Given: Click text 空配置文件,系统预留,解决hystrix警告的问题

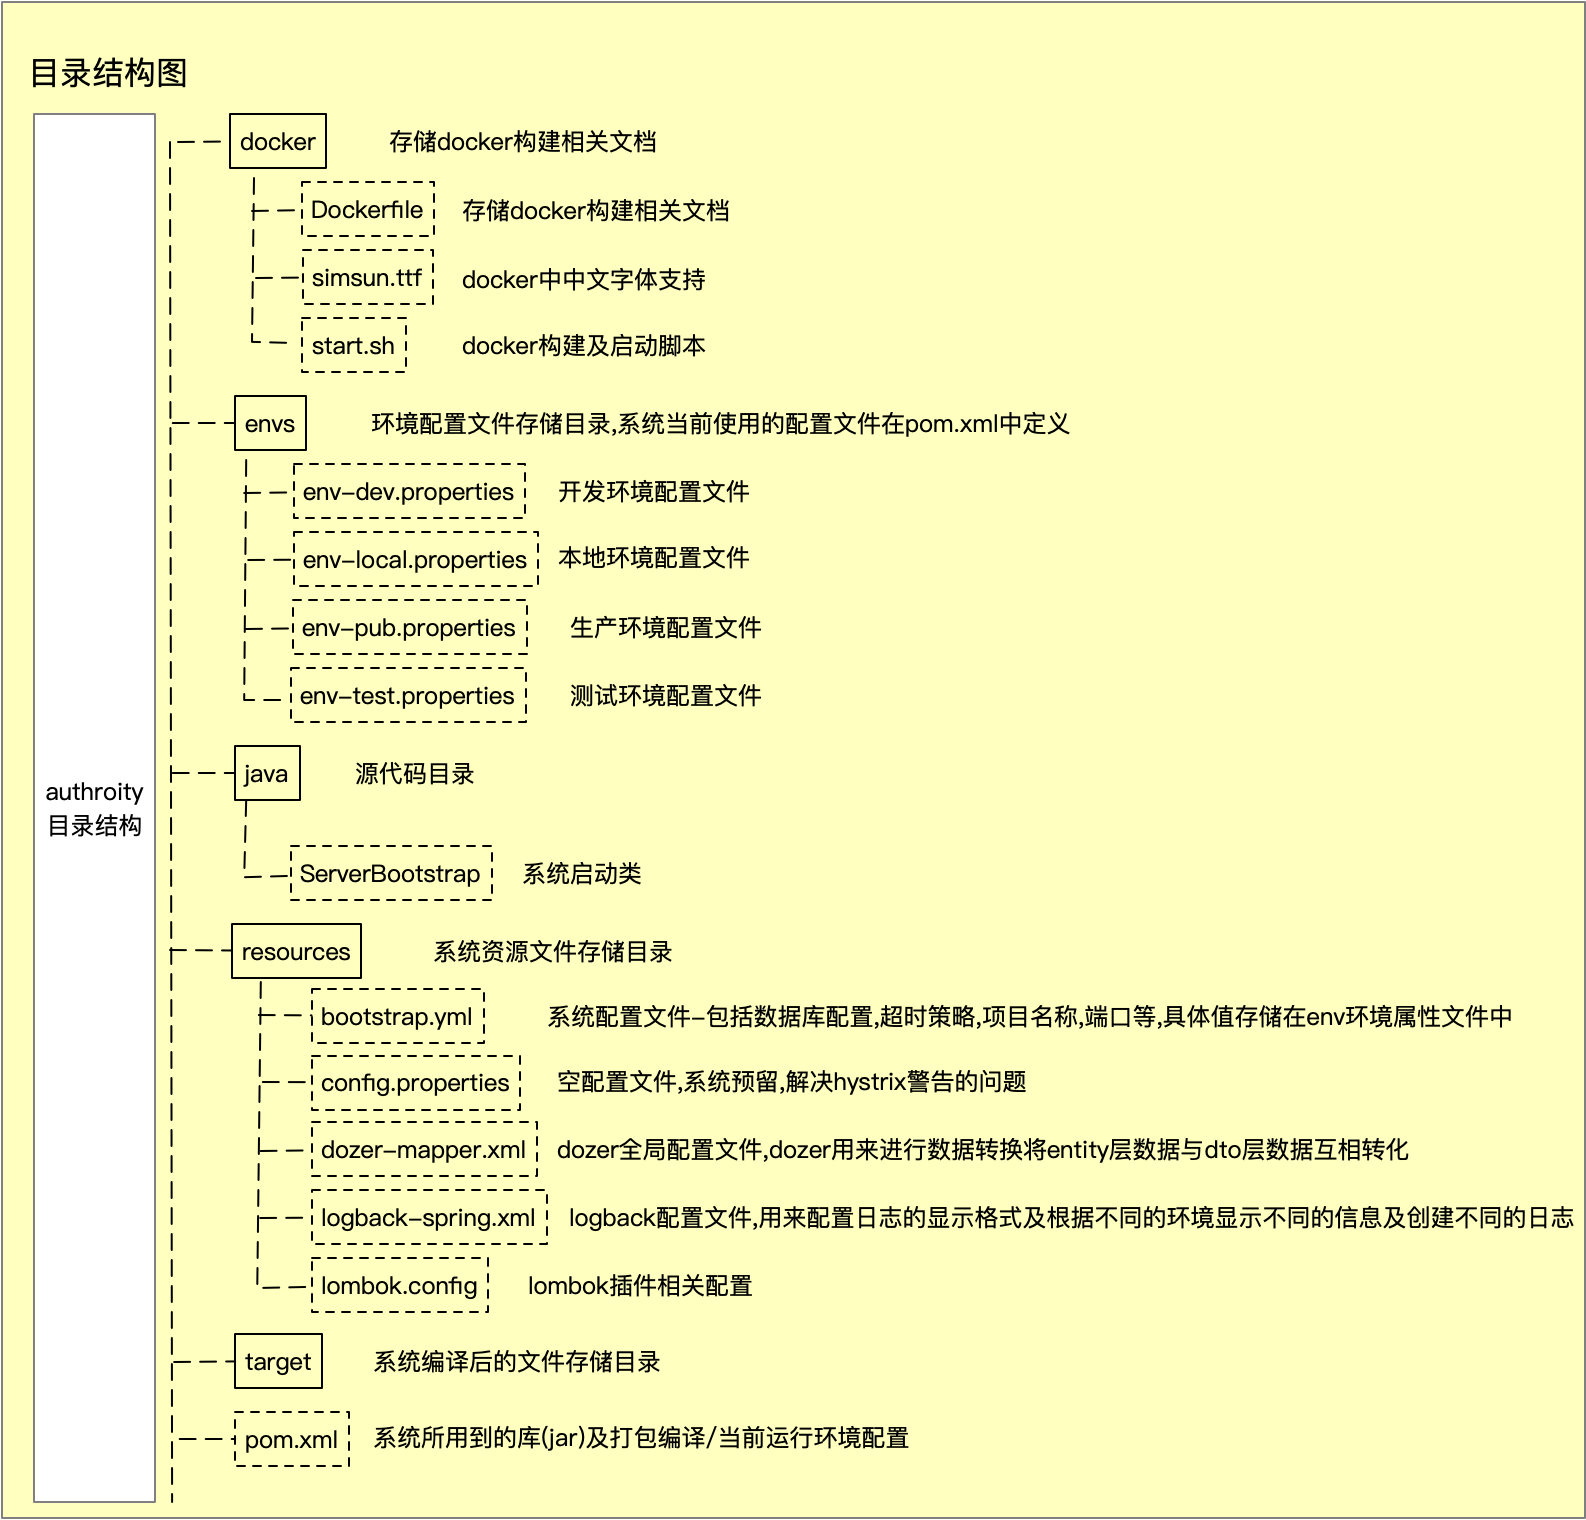Looking at the screenshot, I should point(792,1082).
